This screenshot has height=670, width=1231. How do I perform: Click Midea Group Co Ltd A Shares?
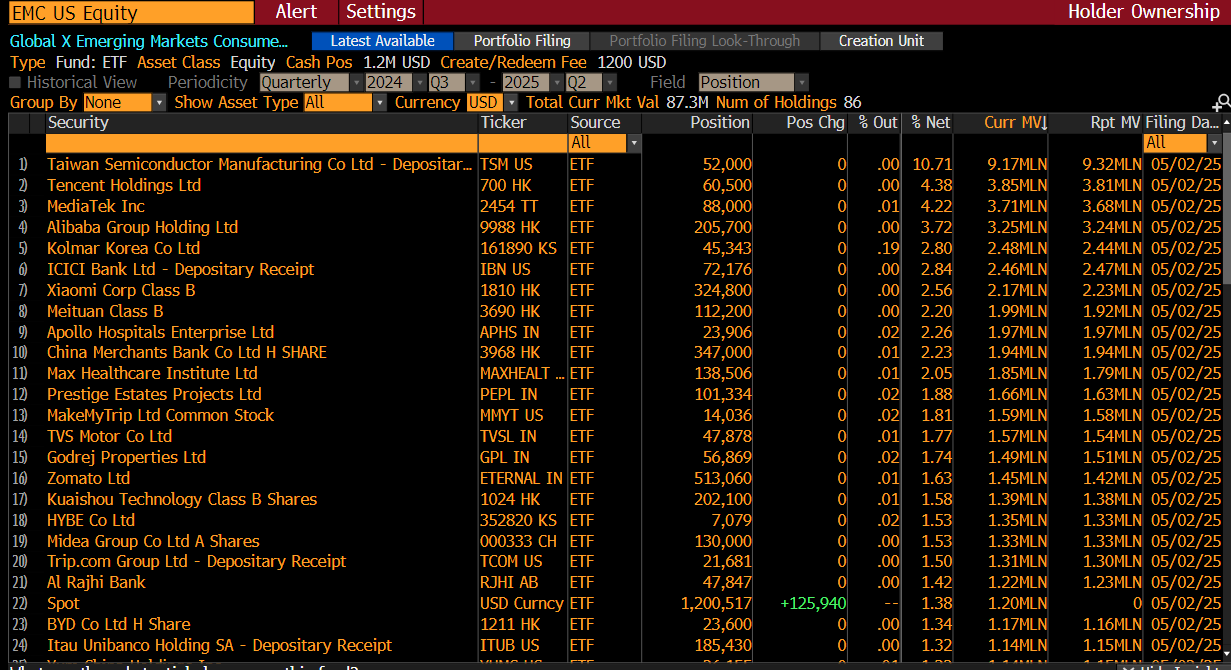[153, 541]
